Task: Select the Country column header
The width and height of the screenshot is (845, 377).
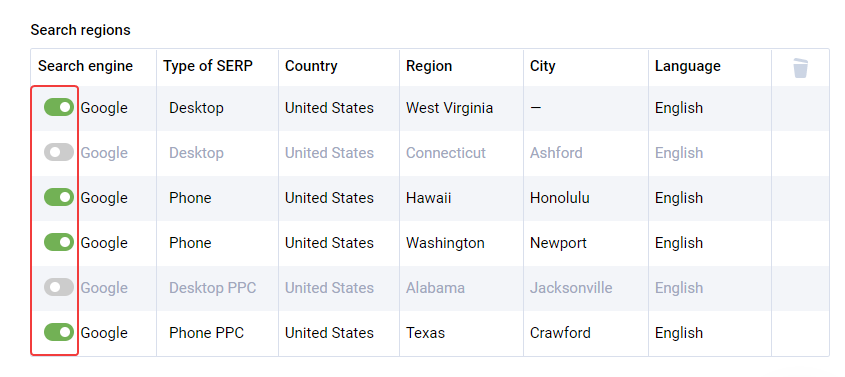Action: coord(311,66)
